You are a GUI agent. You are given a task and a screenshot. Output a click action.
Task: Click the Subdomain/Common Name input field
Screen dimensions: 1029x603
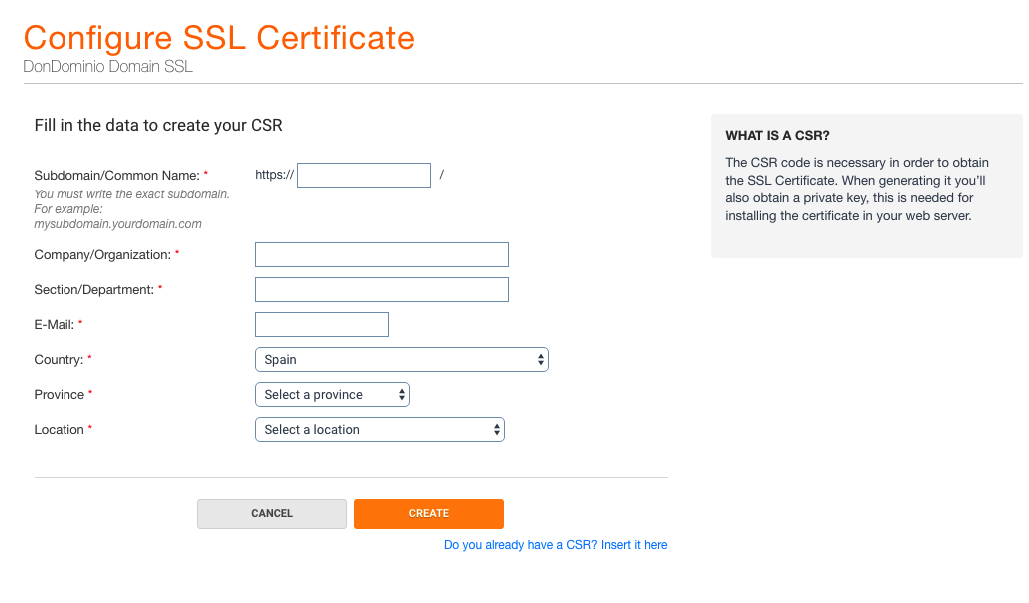[364, 175]
